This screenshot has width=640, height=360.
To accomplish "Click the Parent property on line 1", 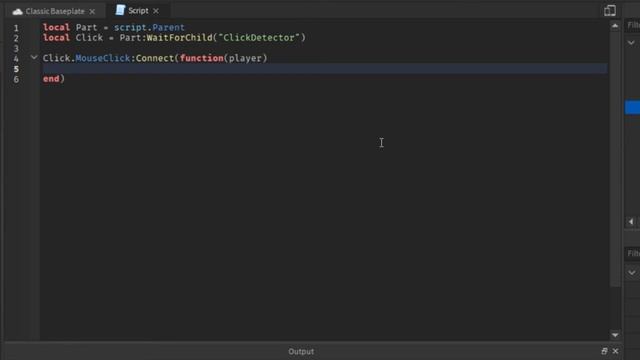I will point(169,27).
